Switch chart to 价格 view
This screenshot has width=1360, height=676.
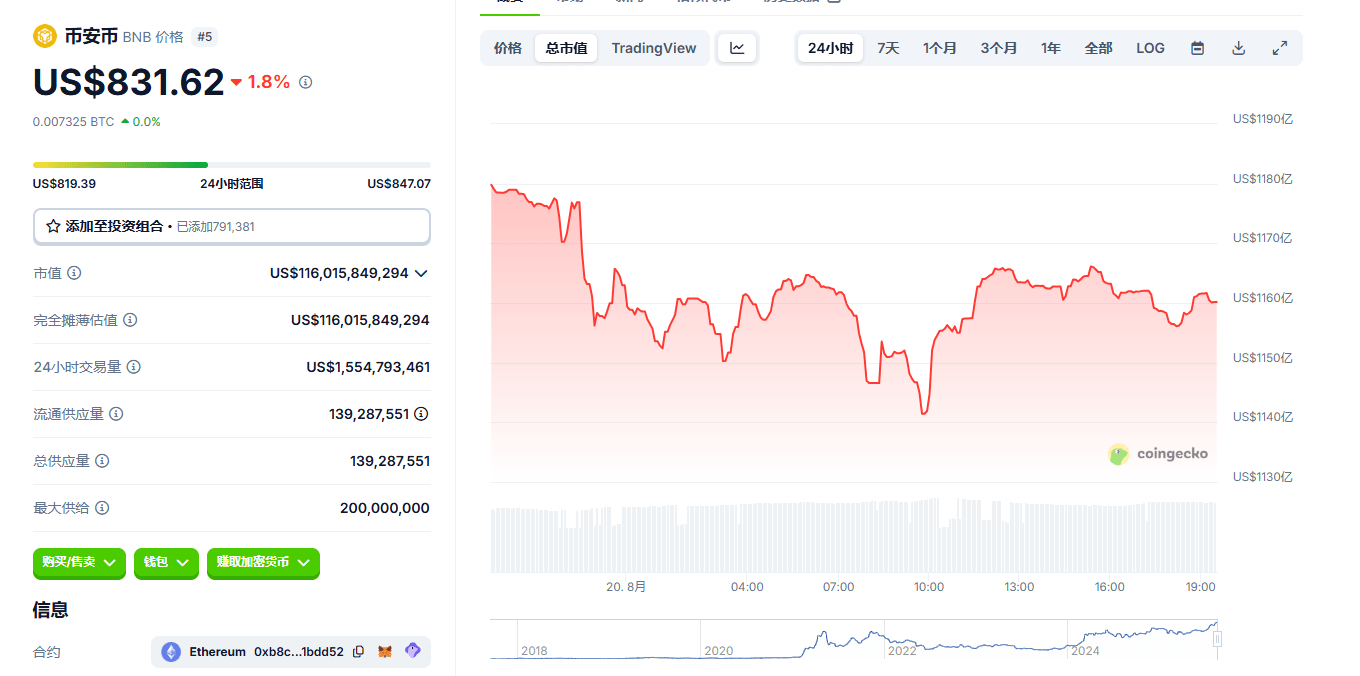[x=508, y=48]
